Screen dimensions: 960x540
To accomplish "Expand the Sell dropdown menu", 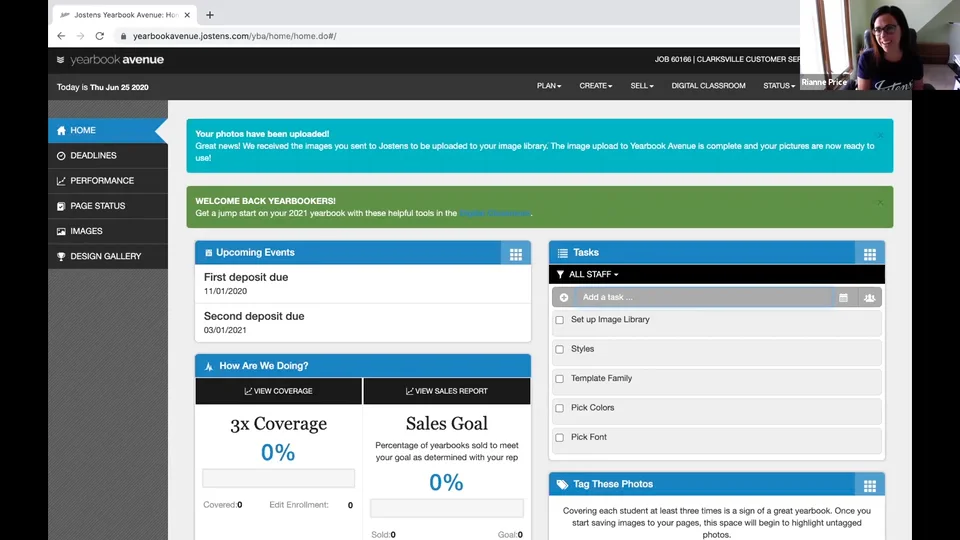I will point(642,86).
